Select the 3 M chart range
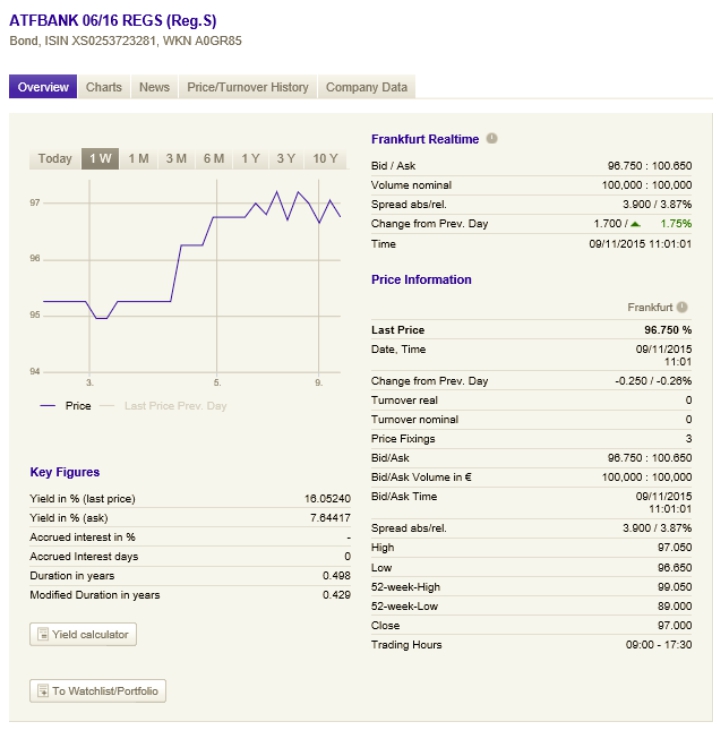 pyautogui.click(x=176, y=159)
